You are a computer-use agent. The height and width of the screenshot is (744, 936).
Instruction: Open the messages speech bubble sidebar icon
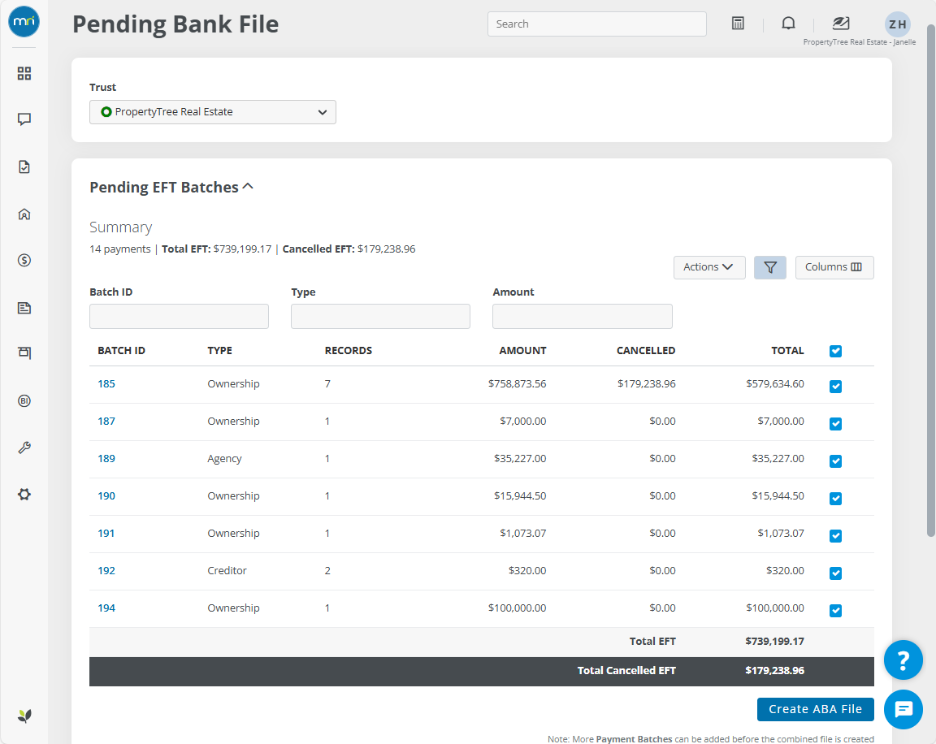tap(24, 119)
